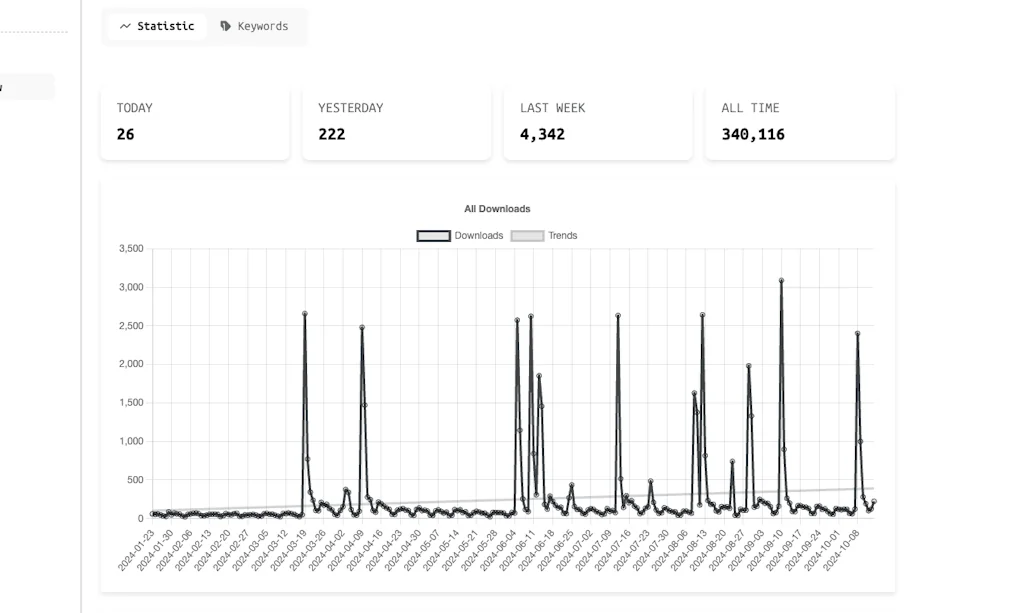This screenshot has width=1024, height=613.
Task: Click the tag icon beside Keywords
Action: [225, 26]
